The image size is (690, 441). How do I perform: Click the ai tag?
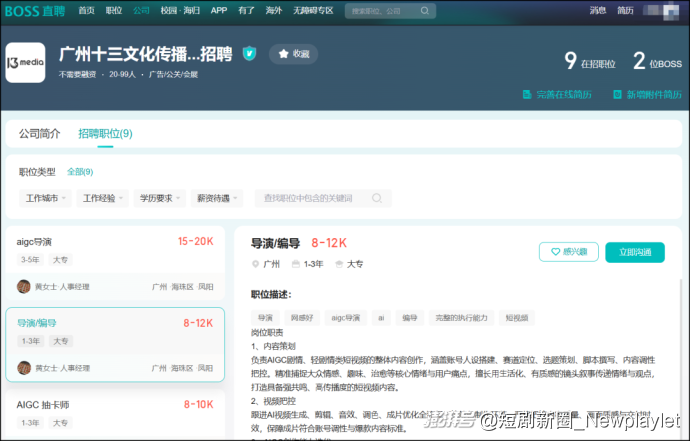click(x=381, y=318)
